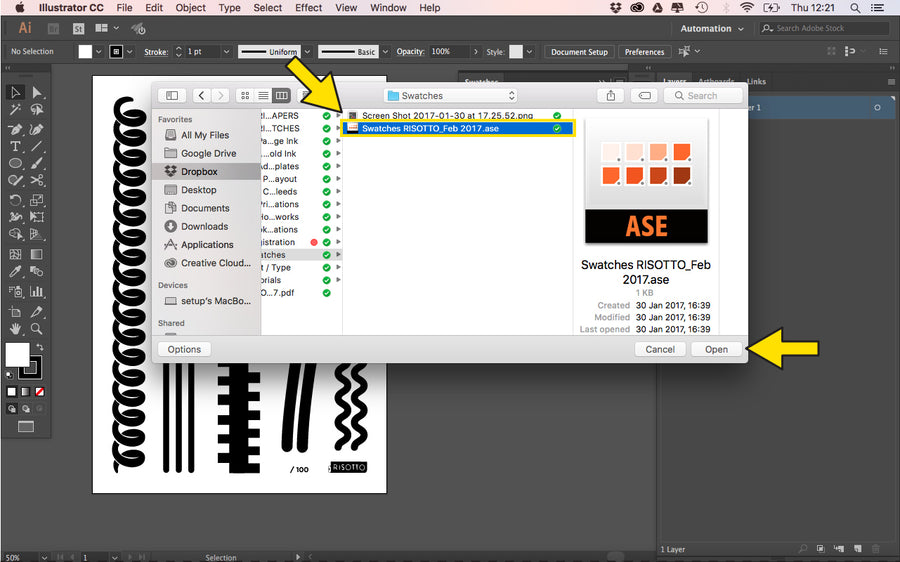Open the Effect menu
Image resolution: width=900 pixels, height=562 pixels.
308,8
